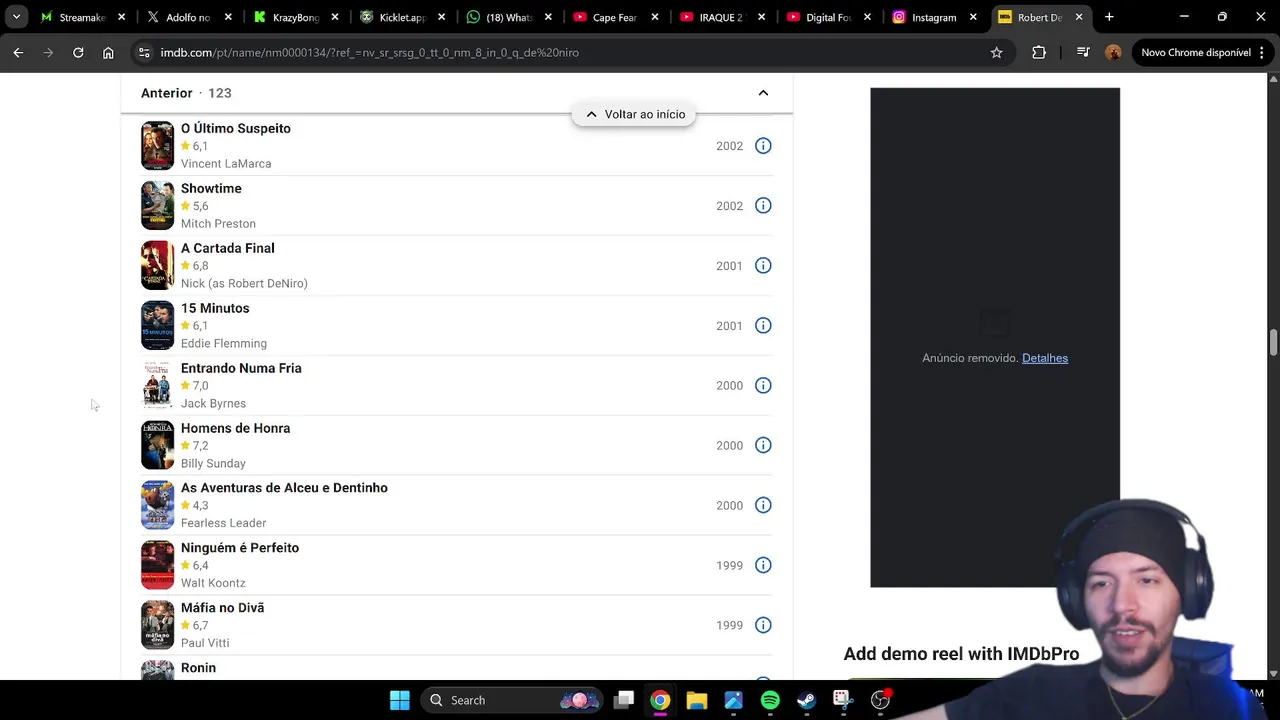Open Spotify from taskbar
The image size is (1280, 720).
(x=770, y=700)
